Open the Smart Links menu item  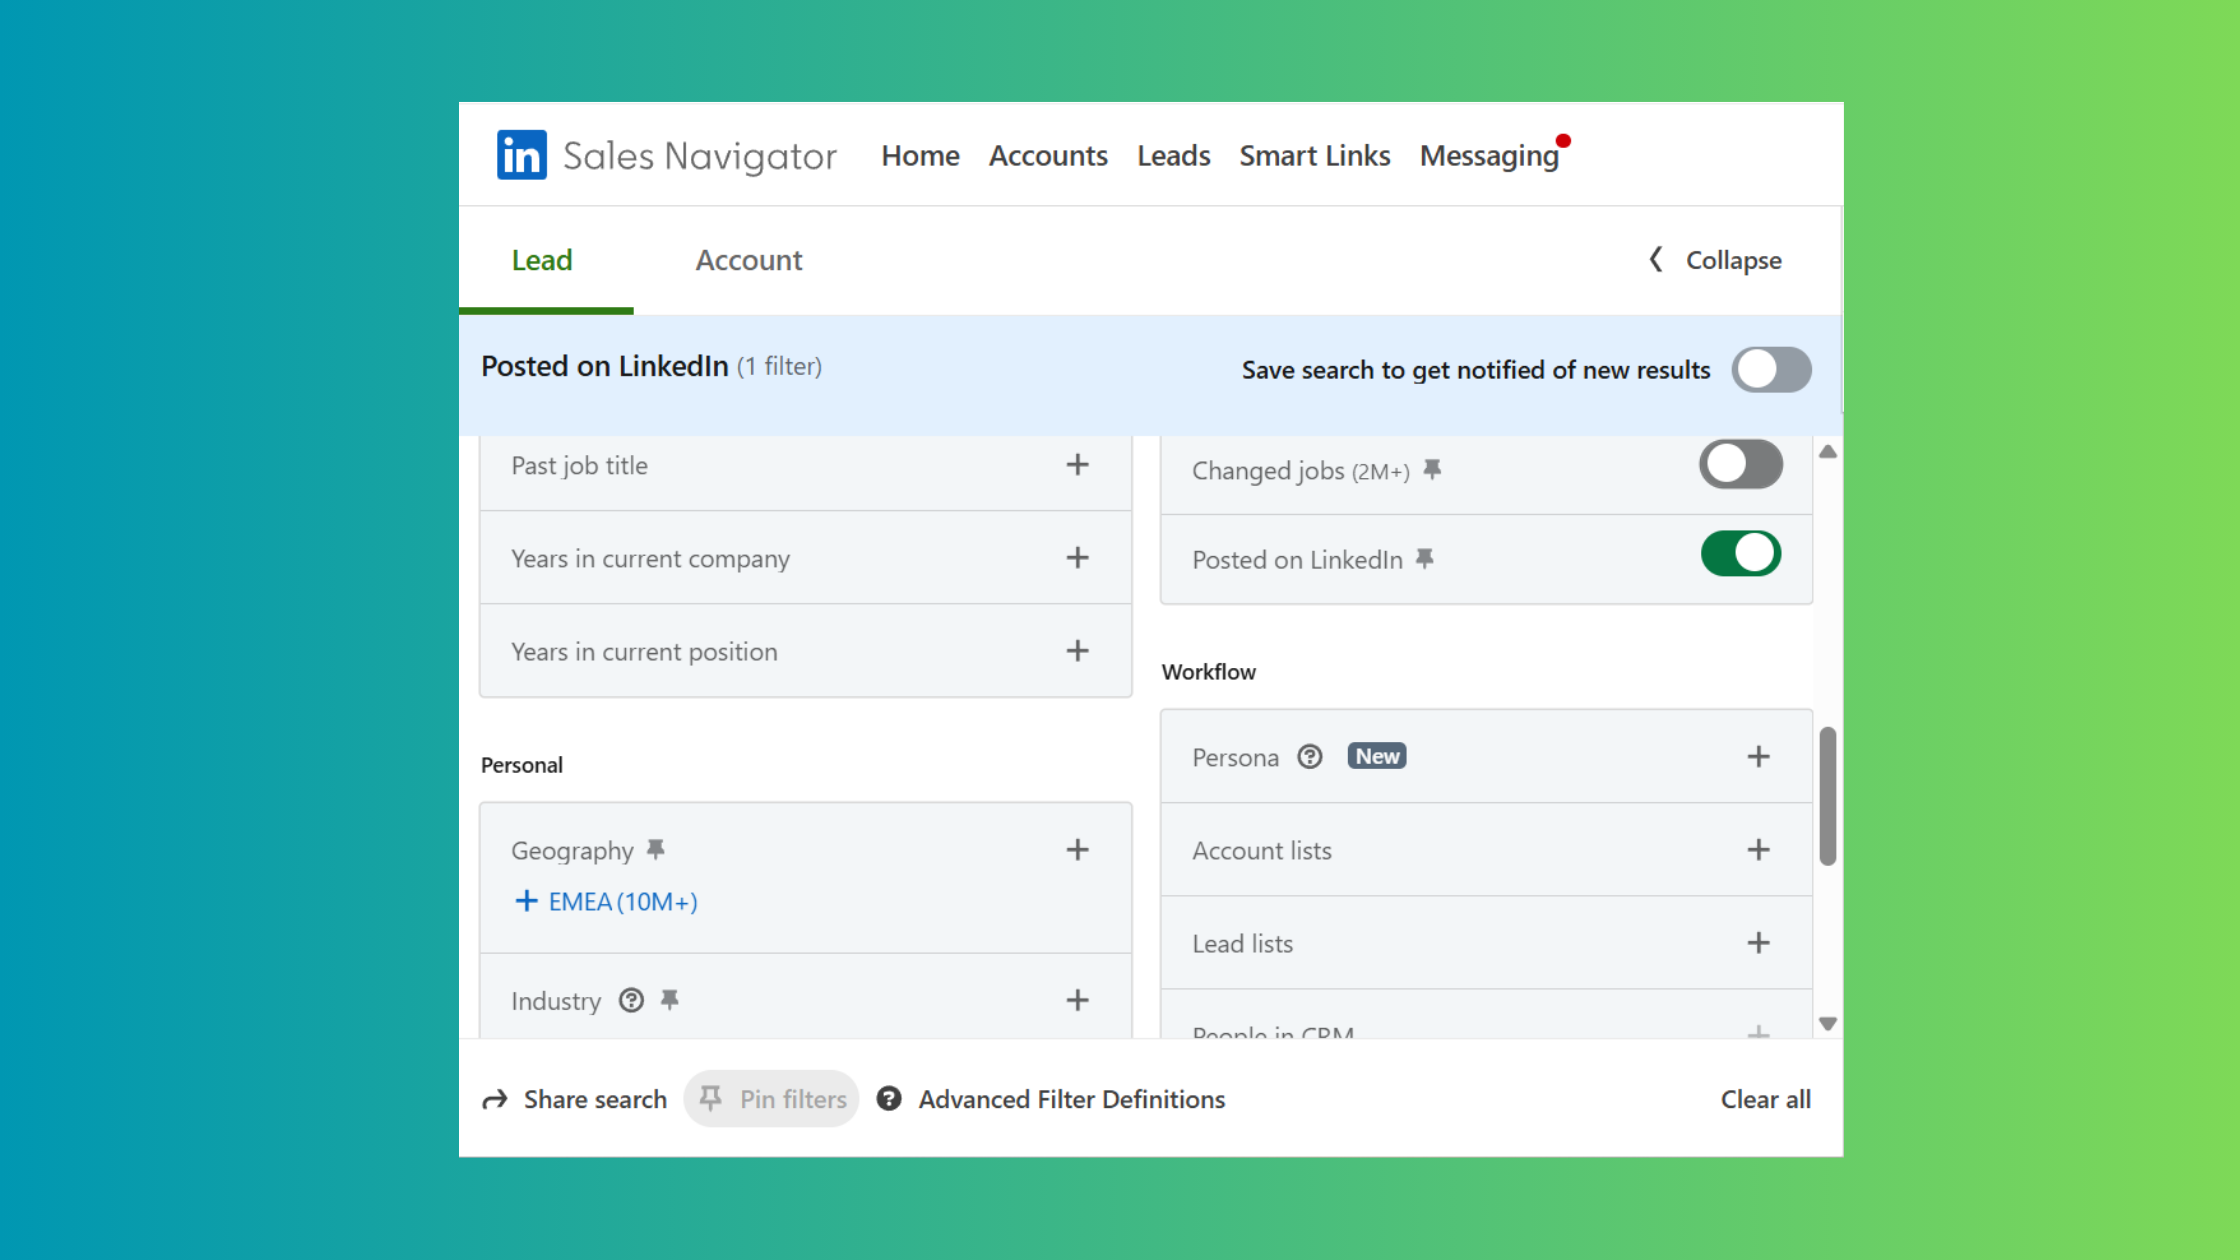click(1314, 155)
